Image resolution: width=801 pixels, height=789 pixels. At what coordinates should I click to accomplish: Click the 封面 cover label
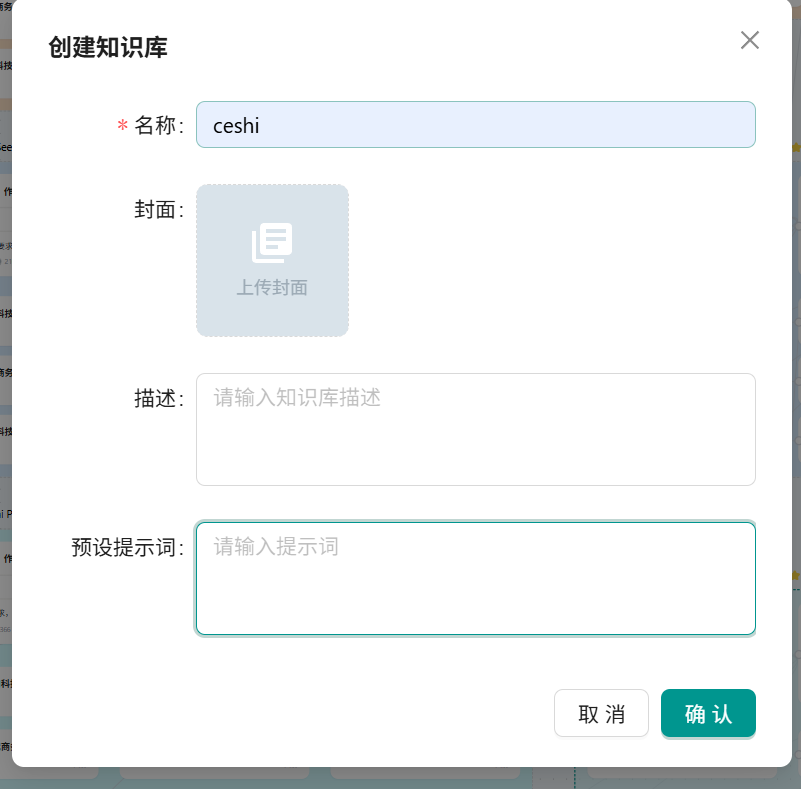pyautogui.click(x=158, y=210)
